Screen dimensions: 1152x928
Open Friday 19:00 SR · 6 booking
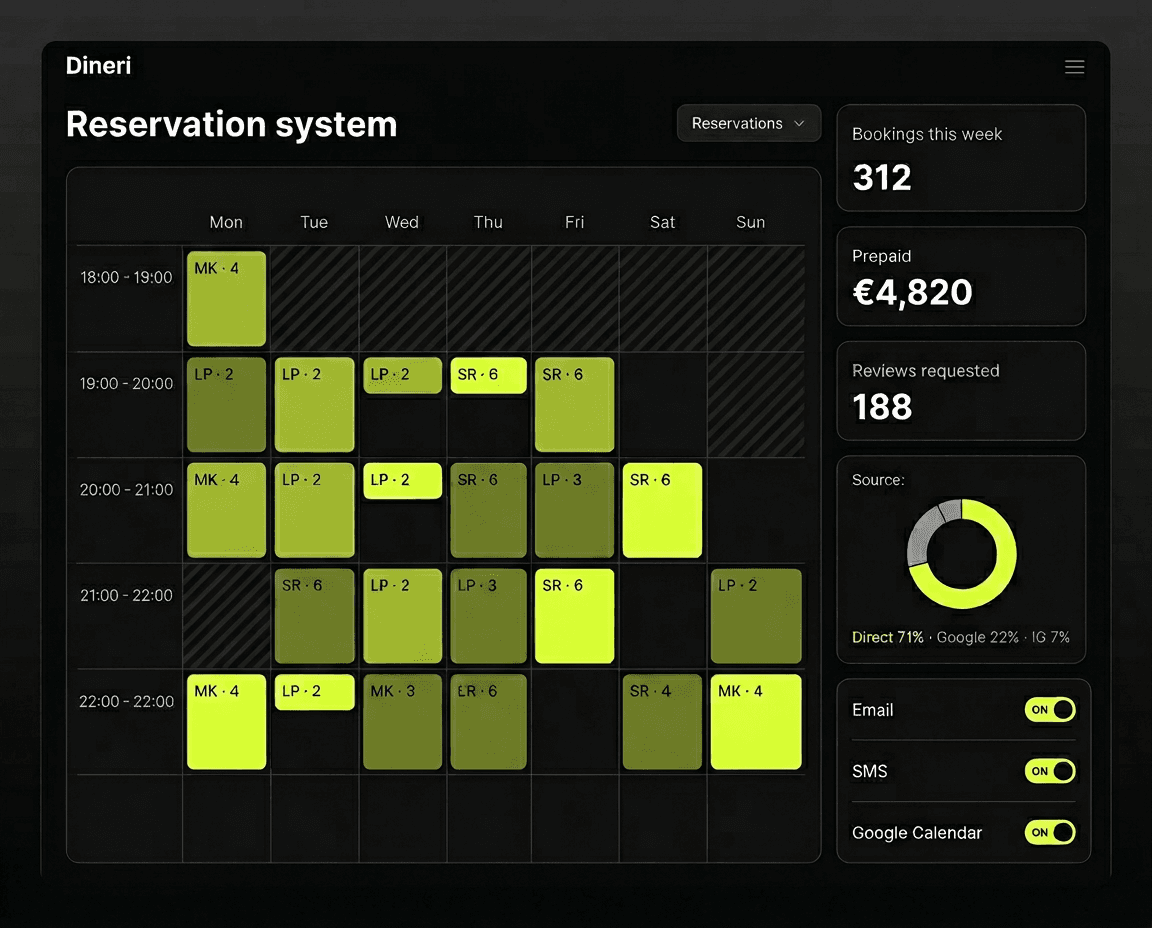coord(575,405)
